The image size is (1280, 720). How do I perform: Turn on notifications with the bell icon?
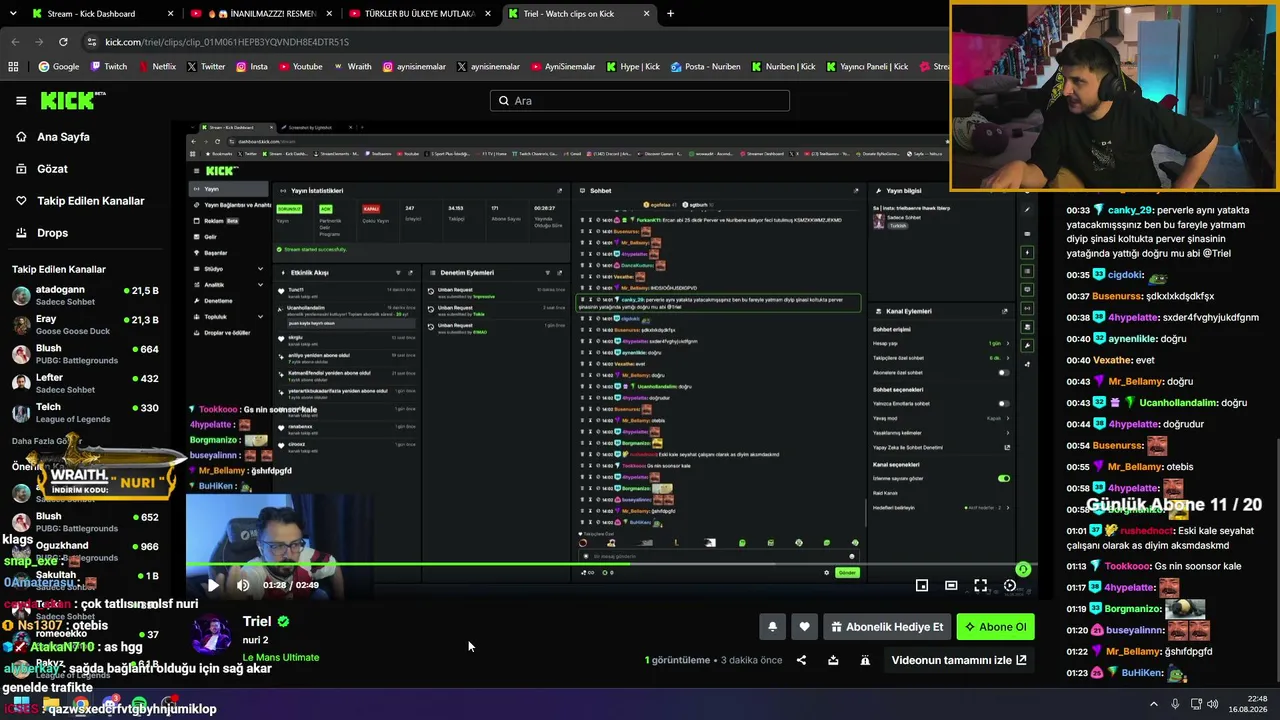tap(772, 627)
